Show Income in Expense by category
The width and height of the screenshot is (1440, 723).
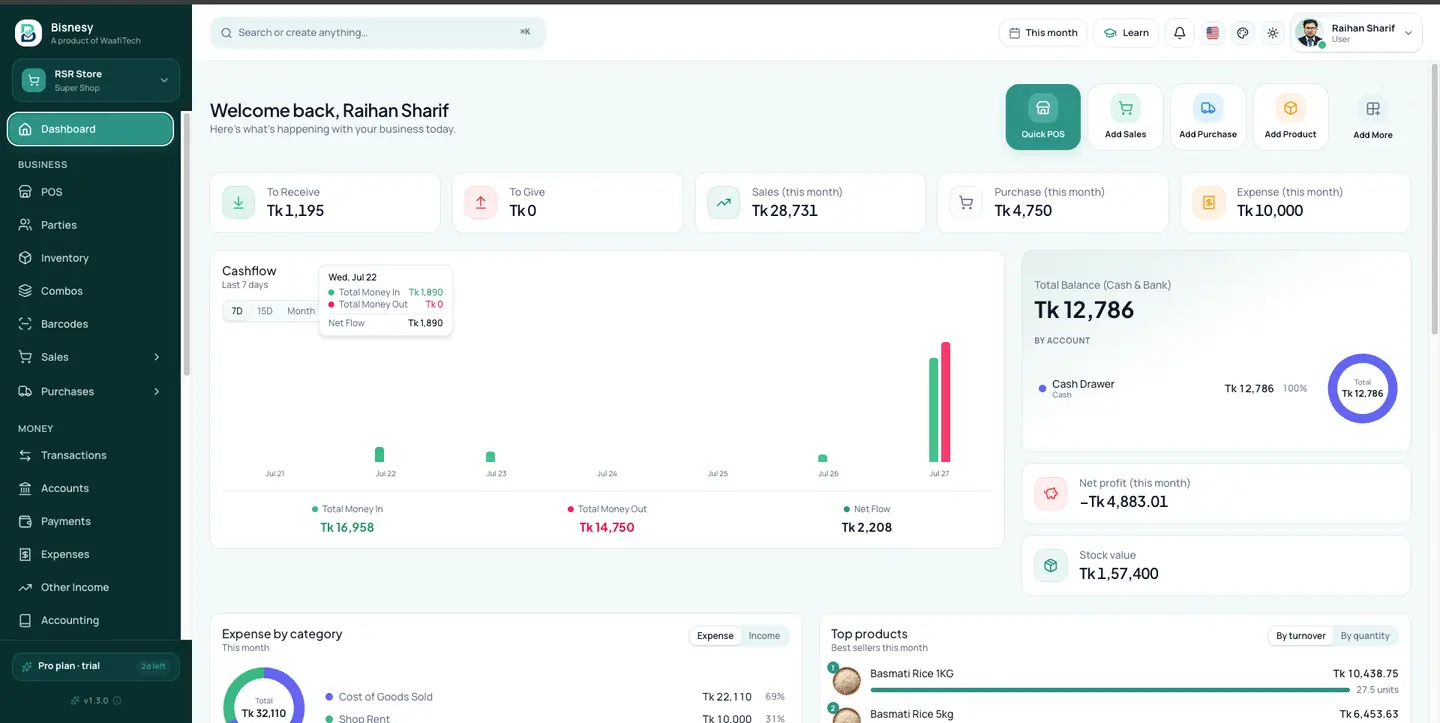click(x=764, y=636)
